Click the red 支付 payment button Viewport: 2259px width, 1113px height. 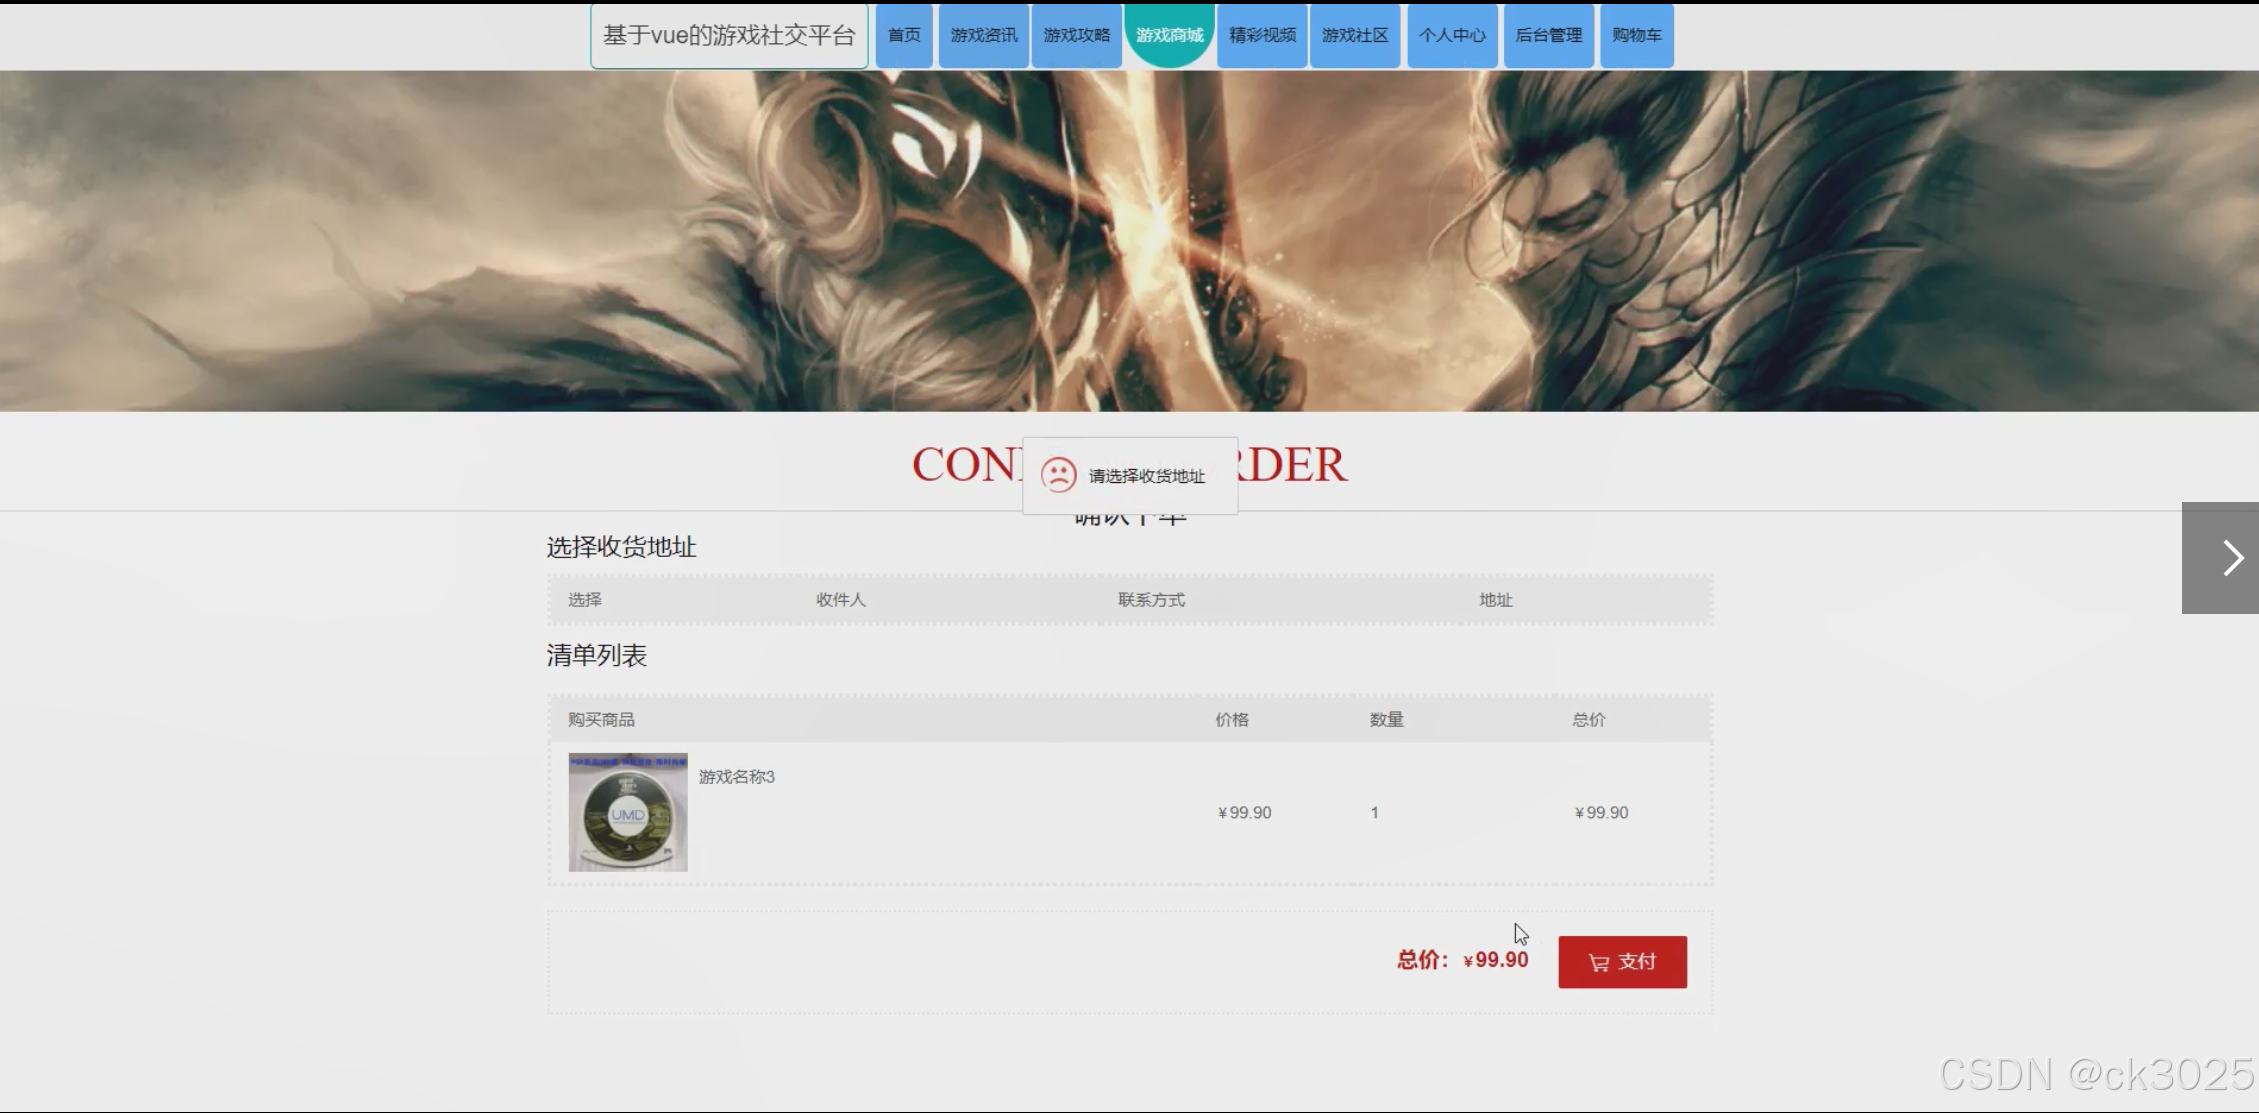coord(1622,961)
